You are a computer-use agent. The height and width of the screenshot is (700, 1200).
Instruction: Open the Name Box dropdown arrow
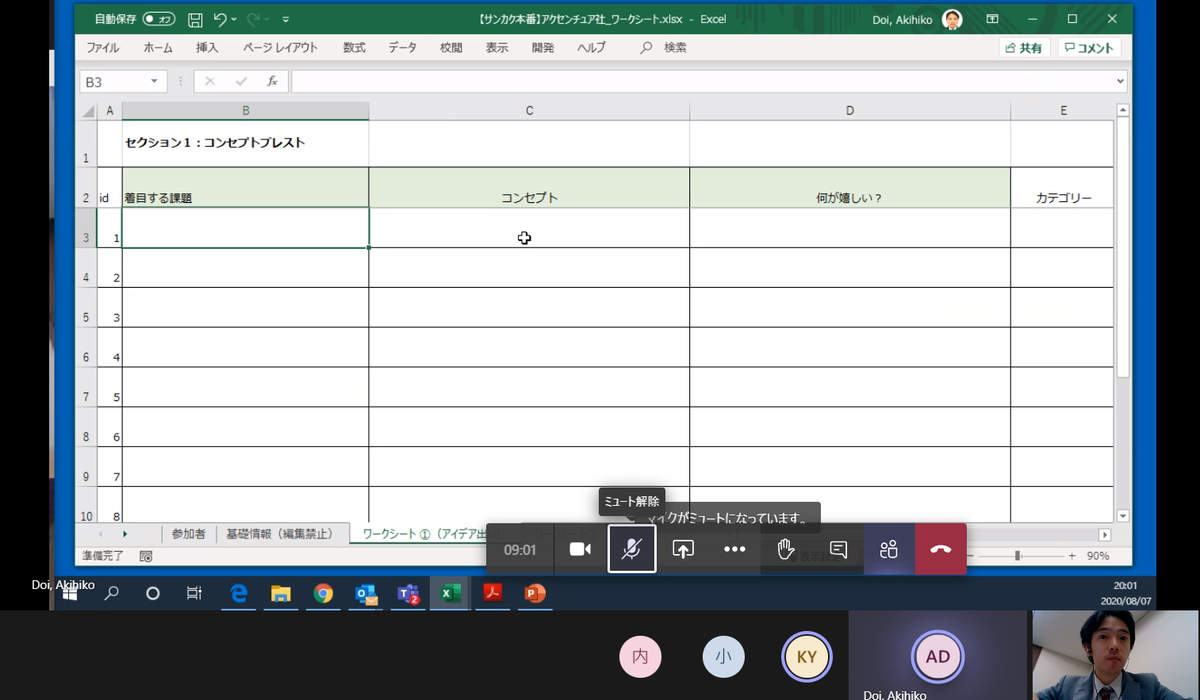point(154,82)
